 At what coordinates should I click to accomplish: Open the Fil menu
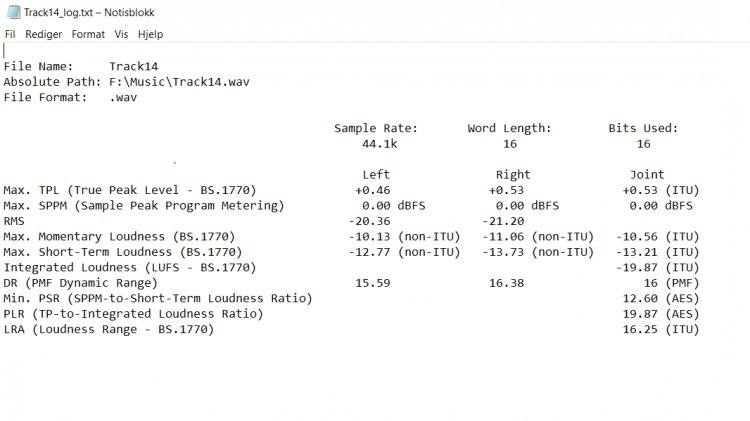pos(10,34)
